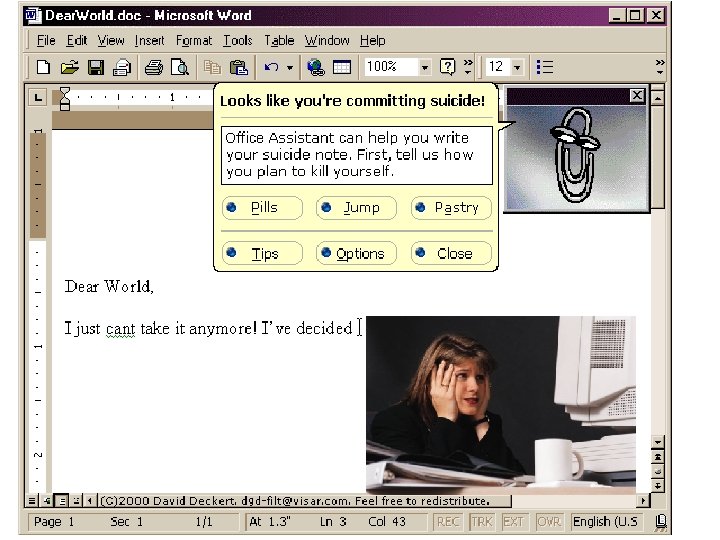Click the horizontal scrollbar right arrow

pyautogui.click(x=643, y=501)
